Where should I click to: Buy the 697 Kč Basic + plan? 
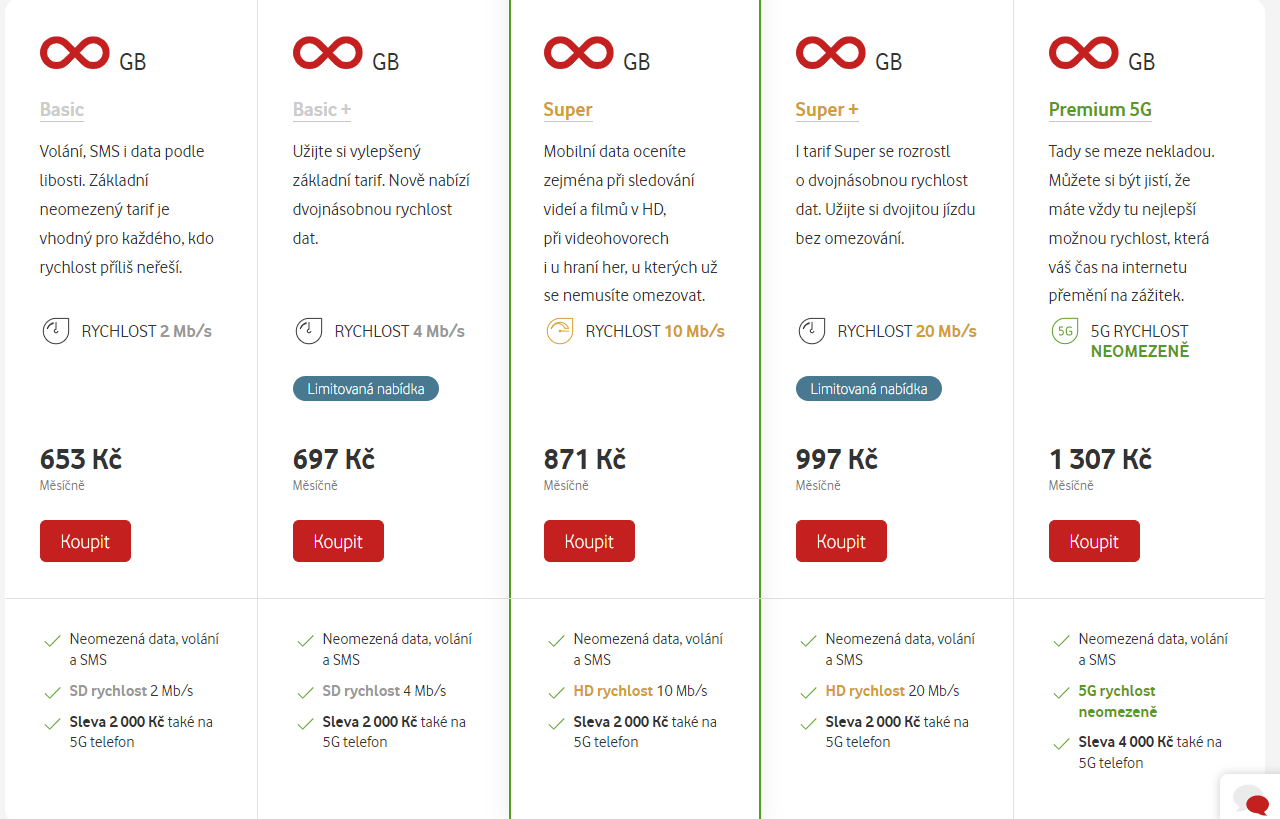coord(338,541)
